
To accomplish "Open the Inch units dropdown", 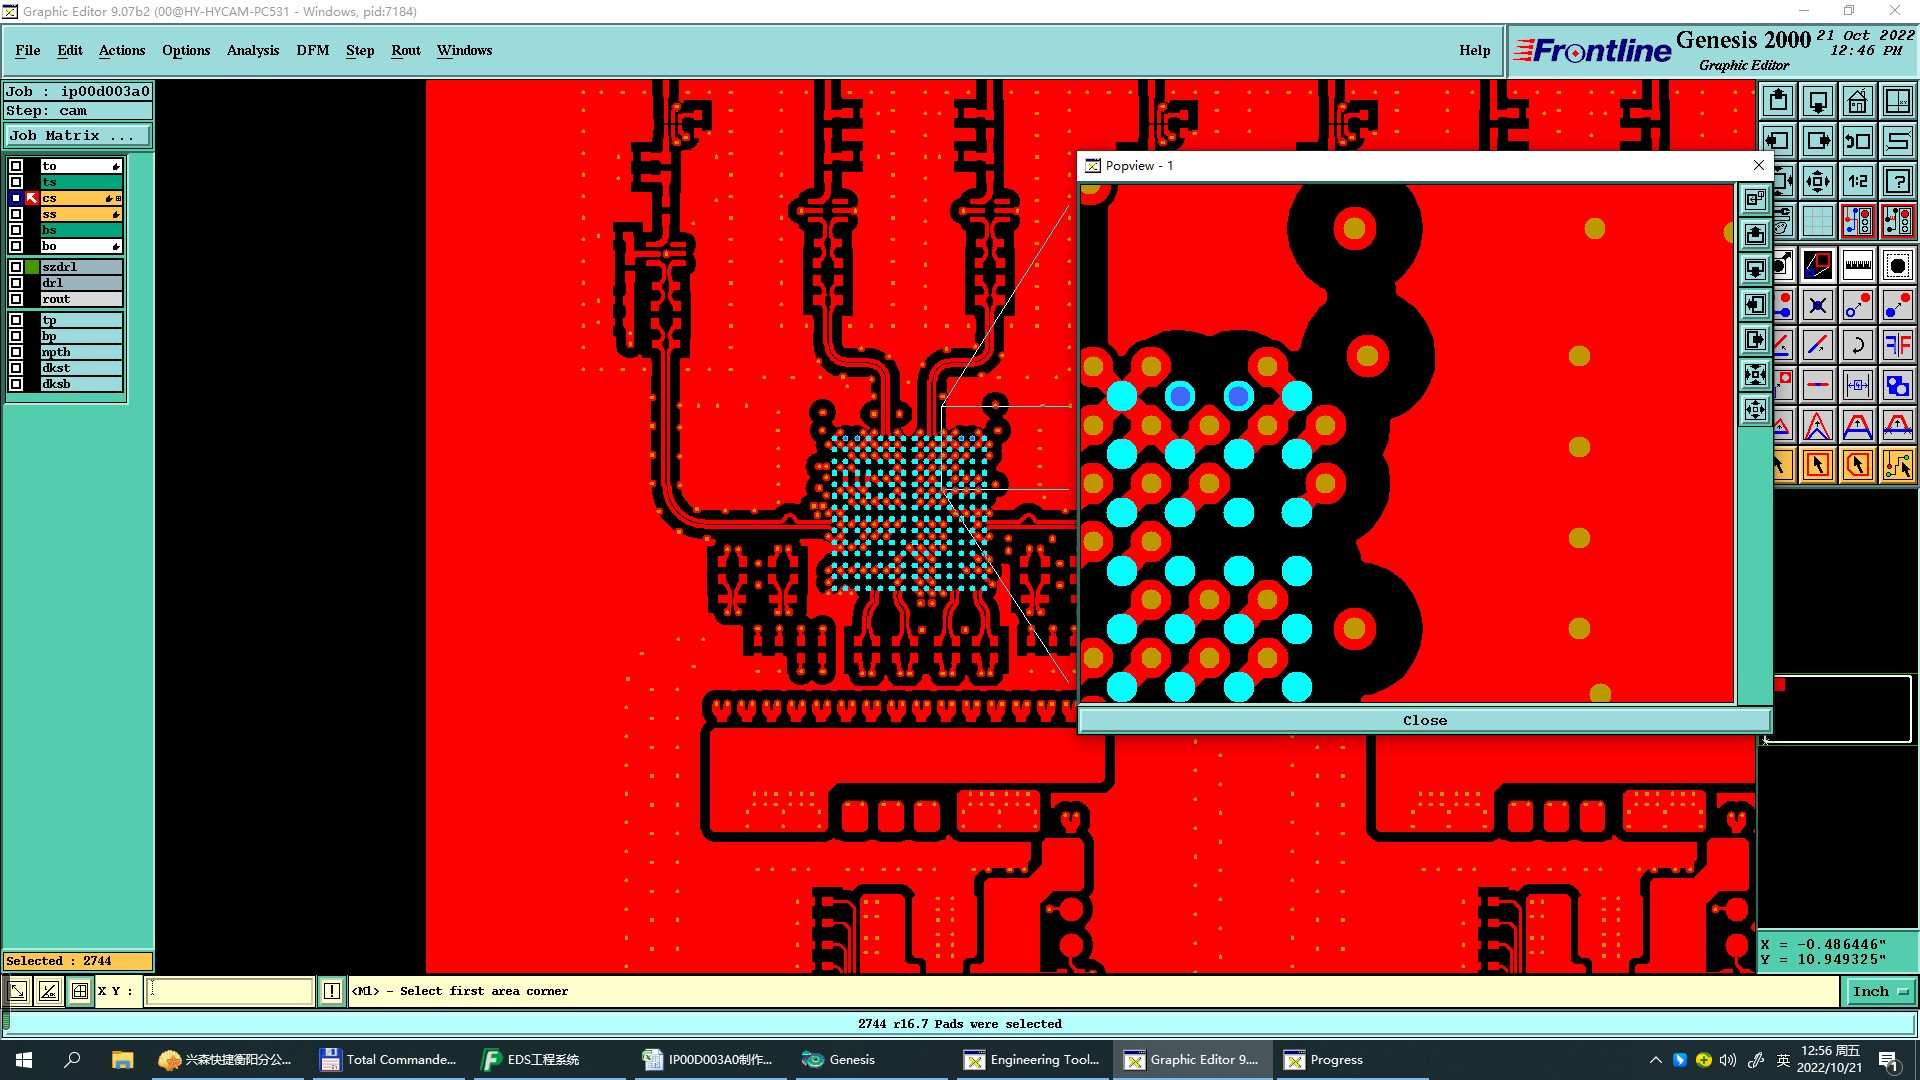I will (x=1880, y=991).
